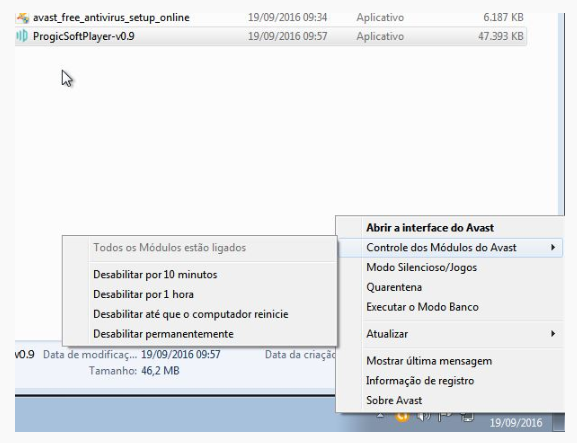Click 19/09/2016 09:57 in file list row

[x=287, y=36]
